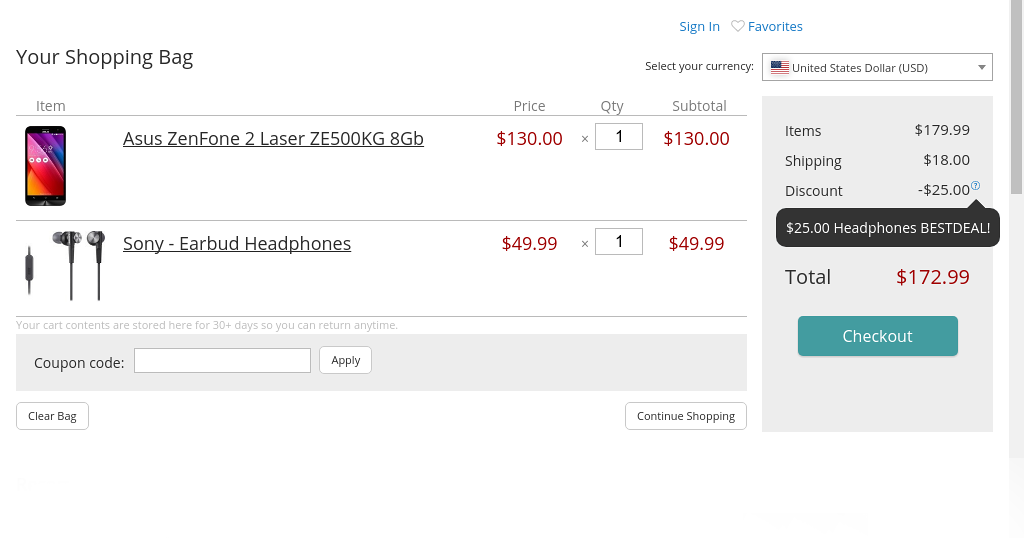Click the Clear Bag button
The width and height of the screenshot is (1024, 538).
pos(52,416)
